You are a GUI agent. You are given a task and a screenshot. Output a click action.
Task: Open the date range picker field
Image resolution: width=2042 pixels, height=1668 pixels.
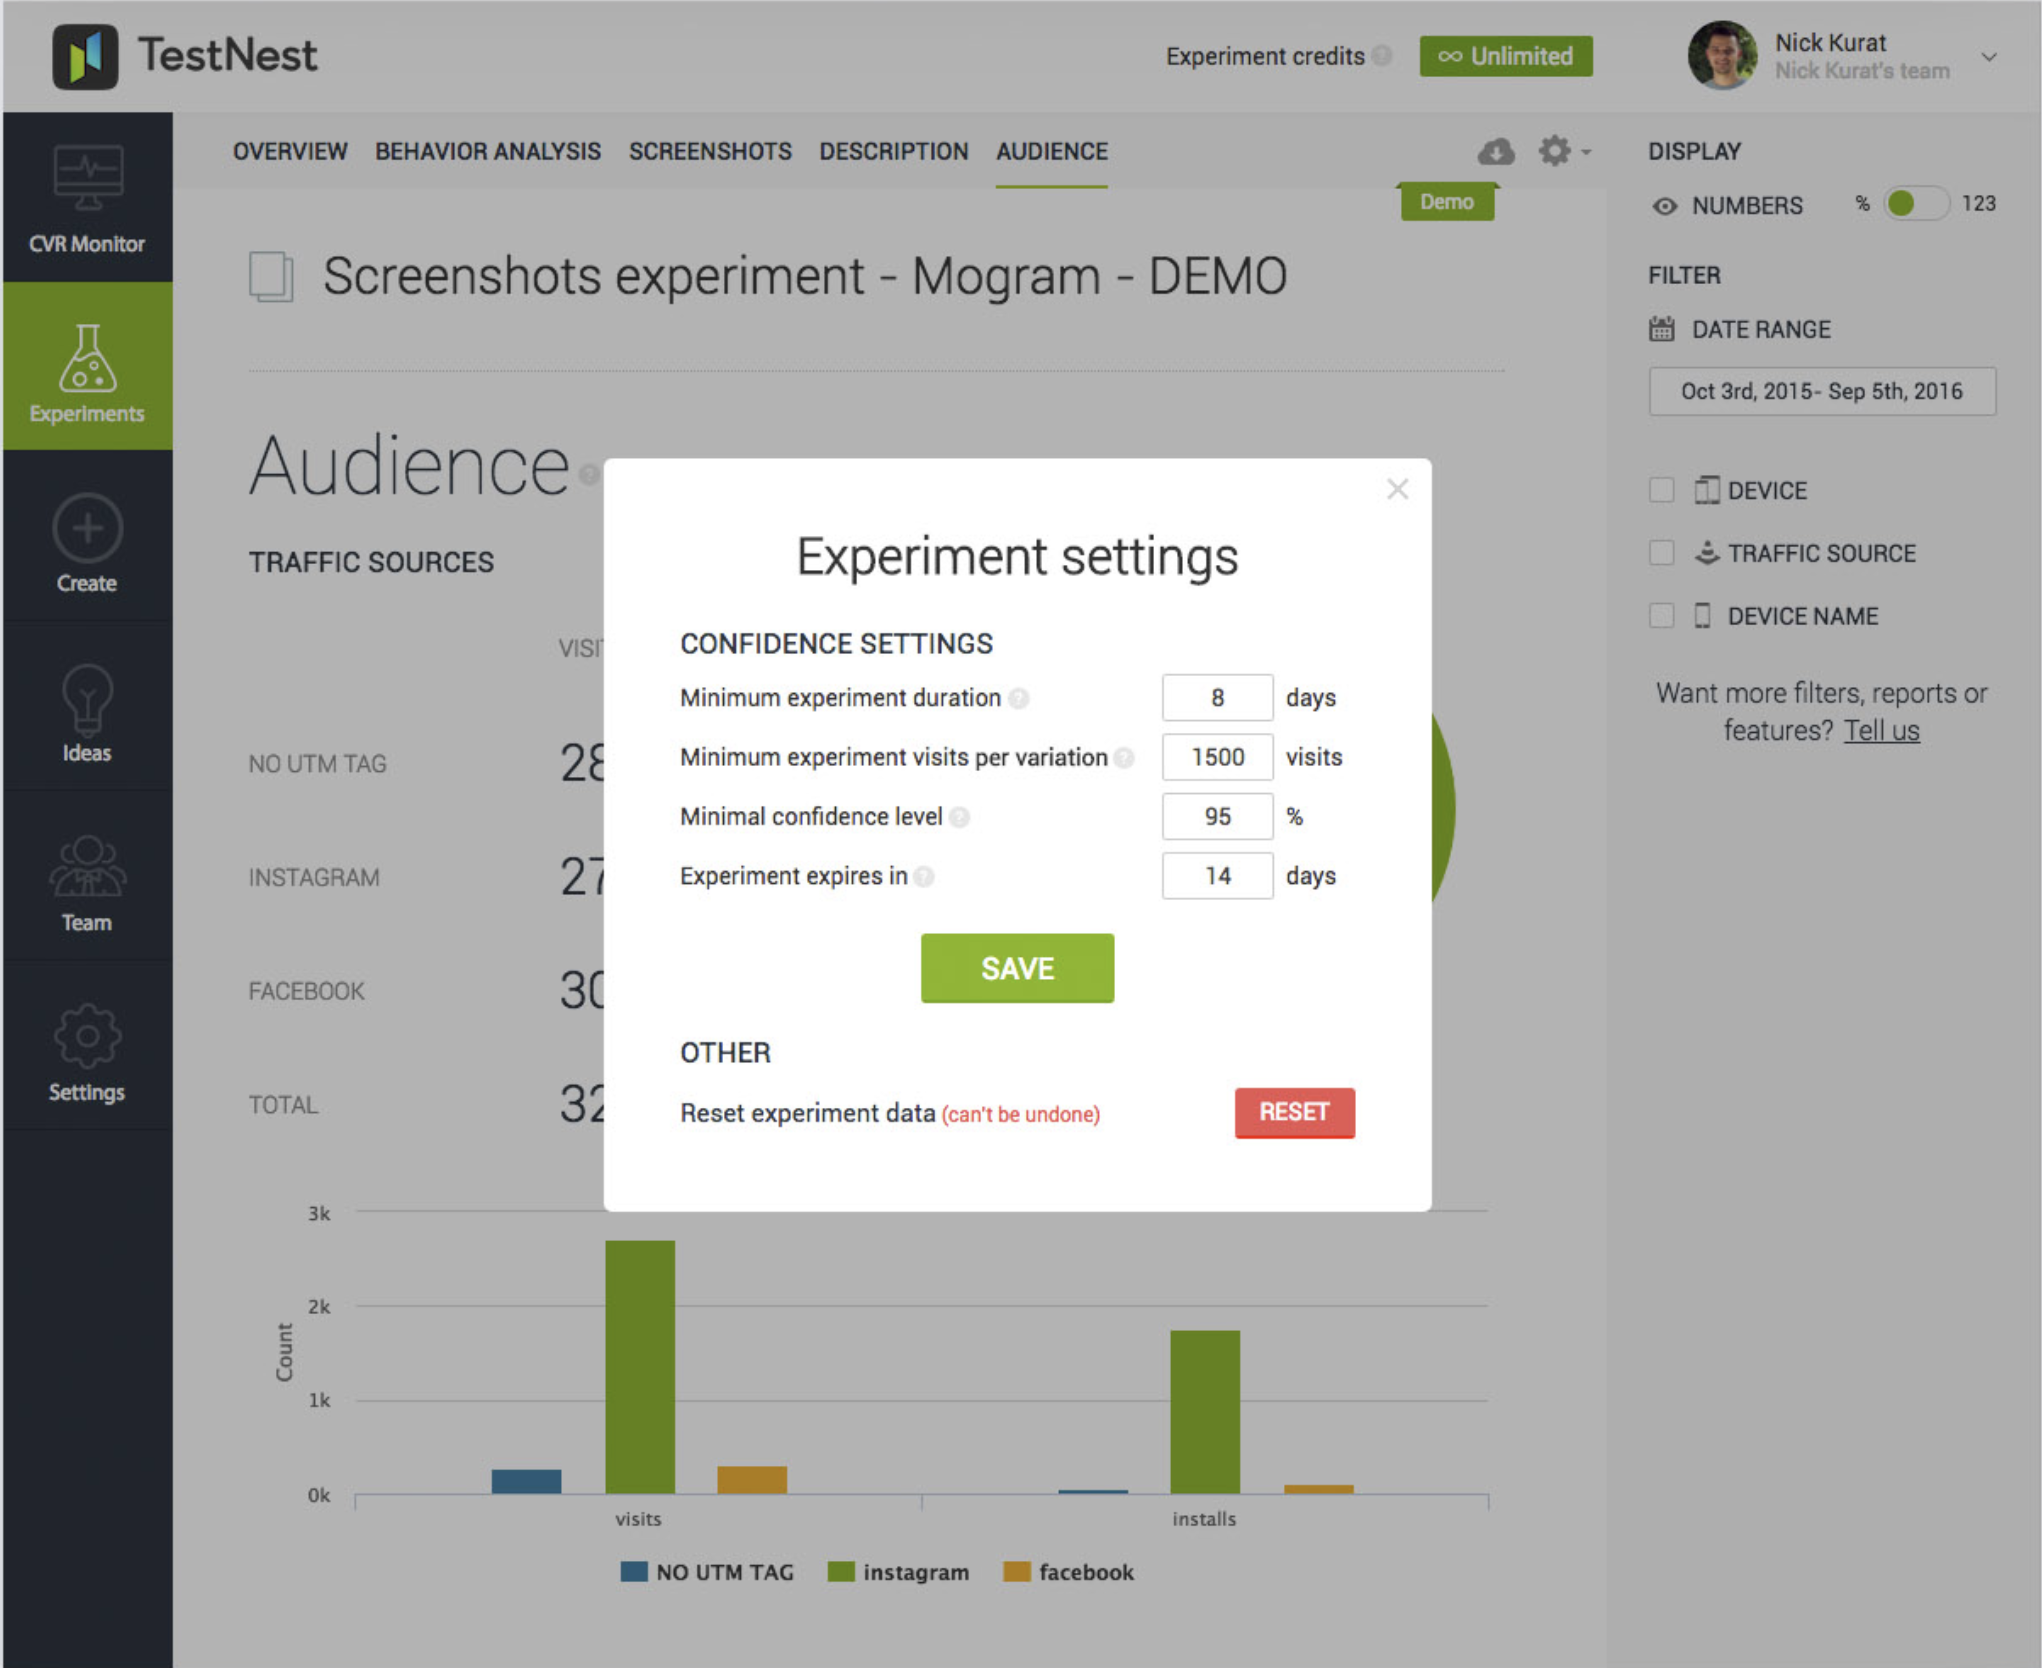point(1821,391)
